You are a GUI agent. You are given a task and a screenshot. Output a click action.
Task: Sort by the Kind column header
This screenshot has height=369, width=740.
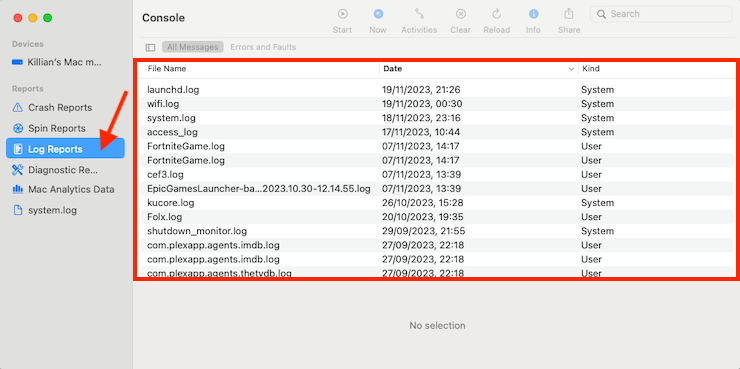click(x=591, y=69)
